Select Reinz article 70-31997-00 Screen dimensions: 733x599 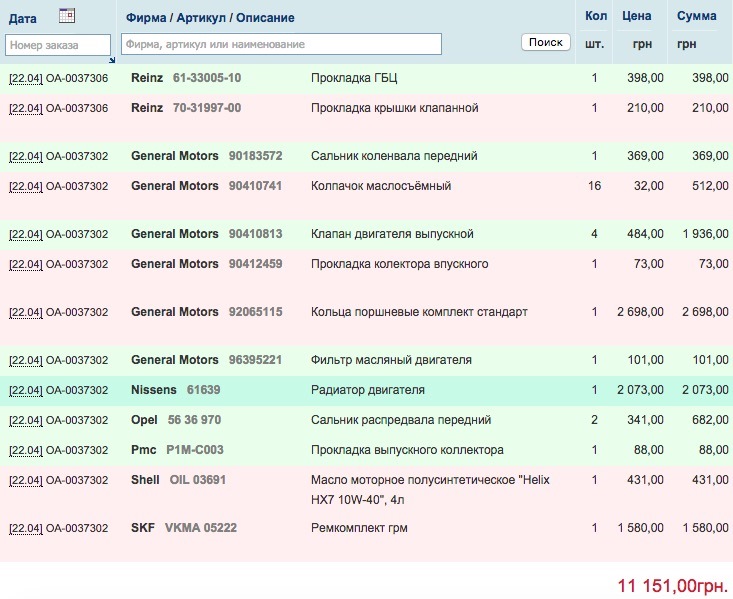coord(207,108)
